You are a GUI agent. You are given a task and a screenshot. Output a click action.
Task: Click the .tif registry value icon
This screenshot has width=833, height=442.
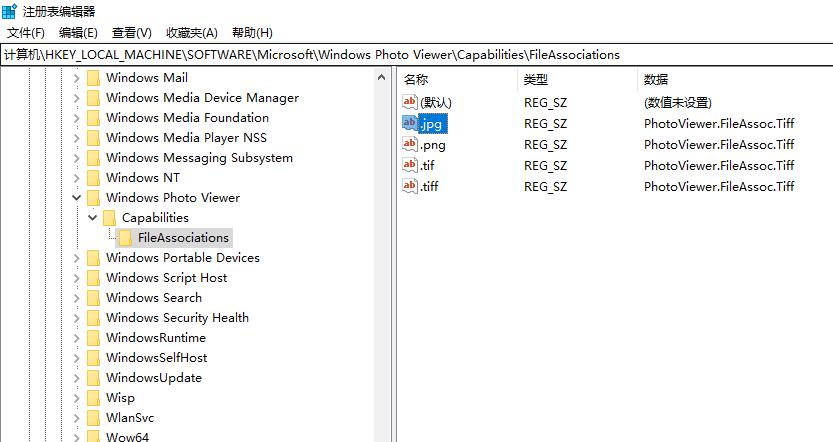tap(410, 165)
